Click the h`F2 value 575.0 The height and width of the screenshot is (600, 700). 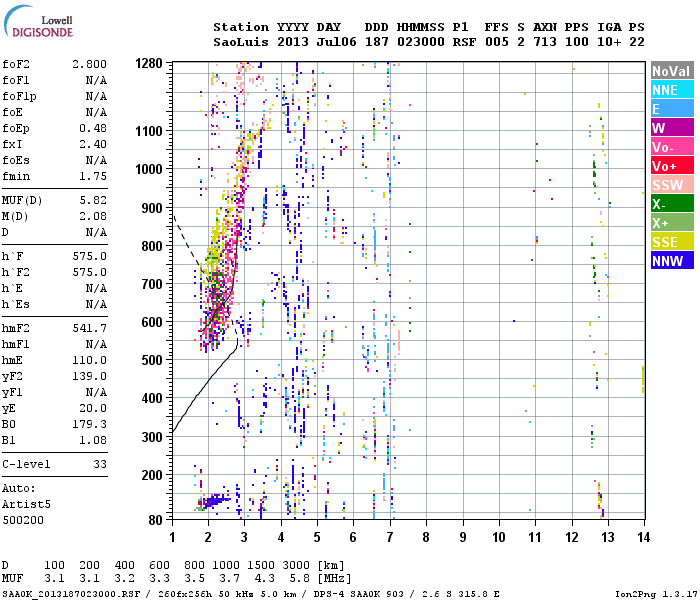tap(89, 272)
